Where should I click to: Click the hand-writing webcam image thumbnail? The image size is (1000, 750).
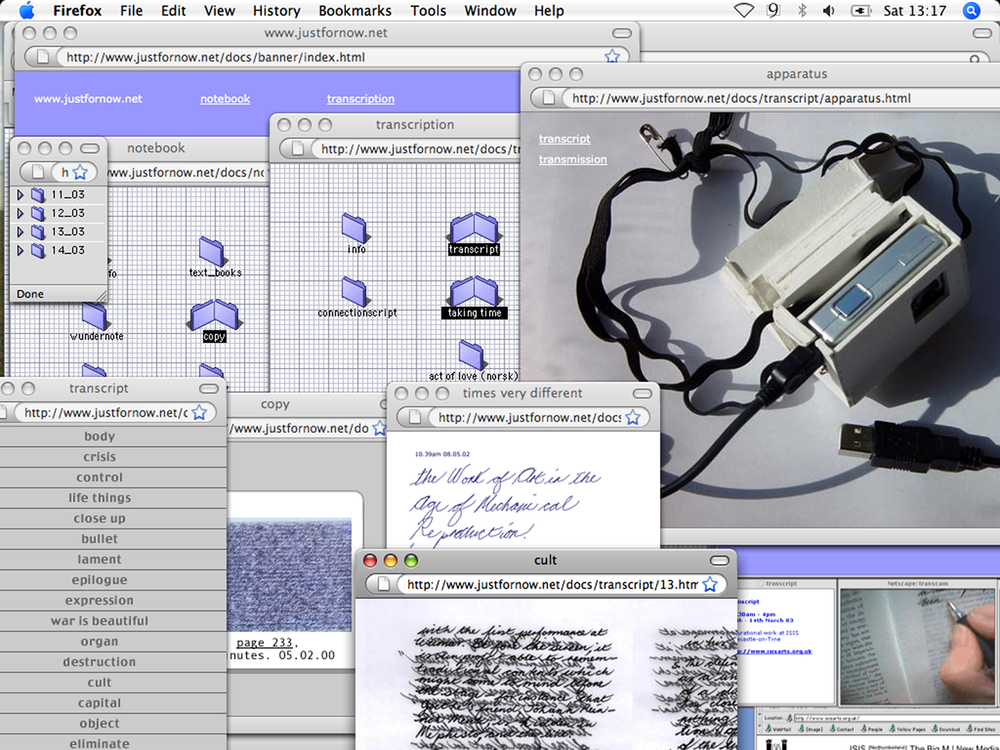tap(917, 645)
